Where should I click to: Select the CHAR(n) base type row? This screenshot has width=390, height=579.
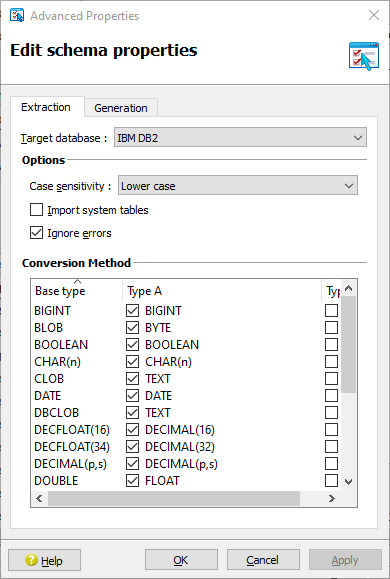pyautogui.click(x=57, y=362)
